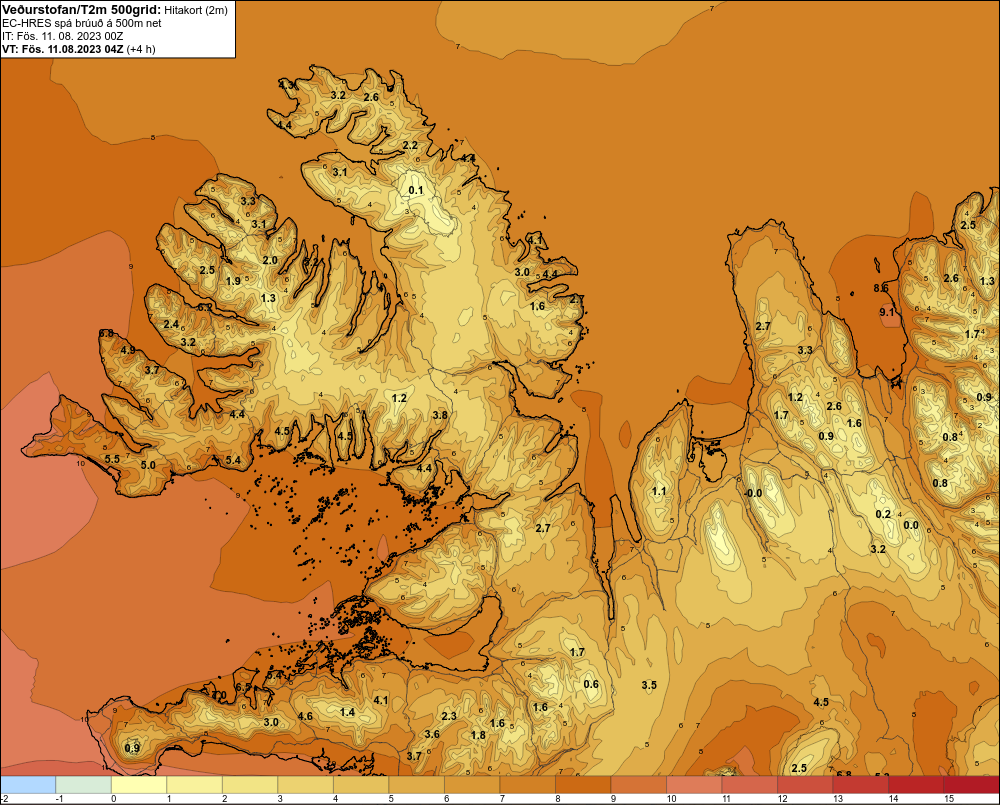Click the pale yellow 0 to 1 legend swatch
This screenshot has height=805, width=1000.
tap(139, 784)
